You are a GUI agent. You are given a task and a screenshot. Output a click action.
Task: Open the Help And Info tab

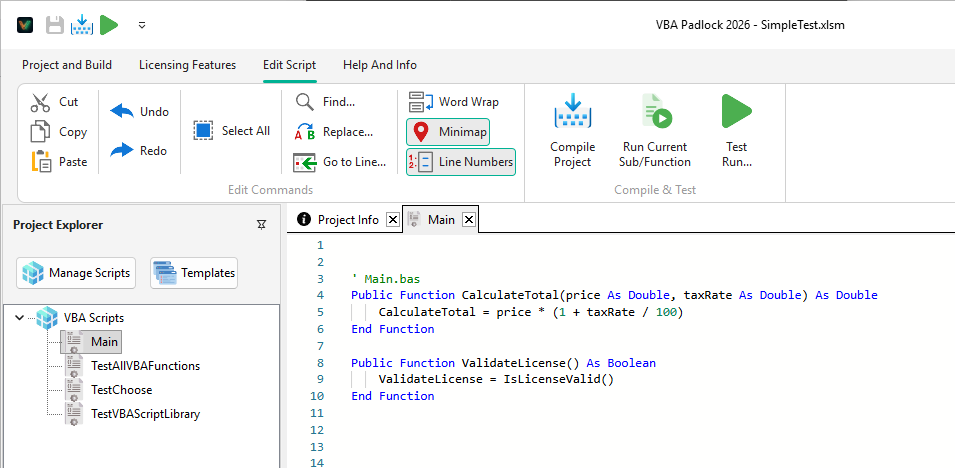click(x=380, y=65)
